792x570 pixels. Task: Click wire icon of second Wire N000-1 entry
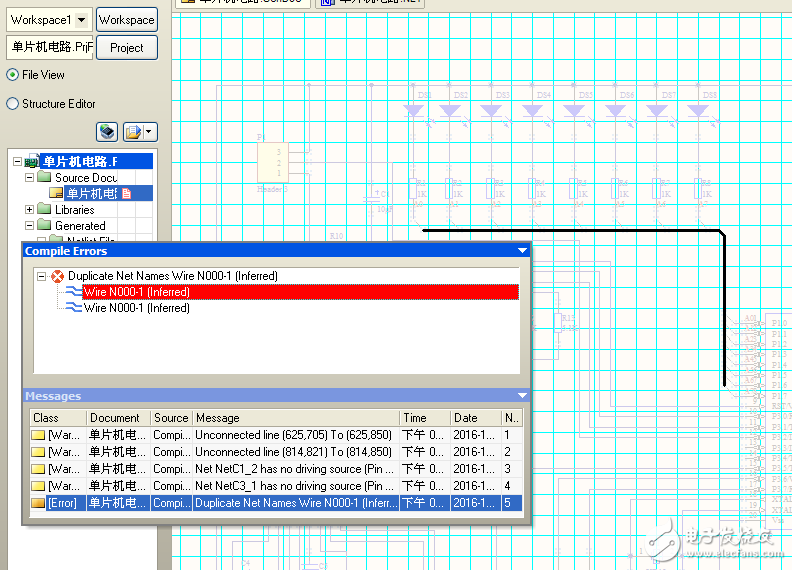(74, 307)
